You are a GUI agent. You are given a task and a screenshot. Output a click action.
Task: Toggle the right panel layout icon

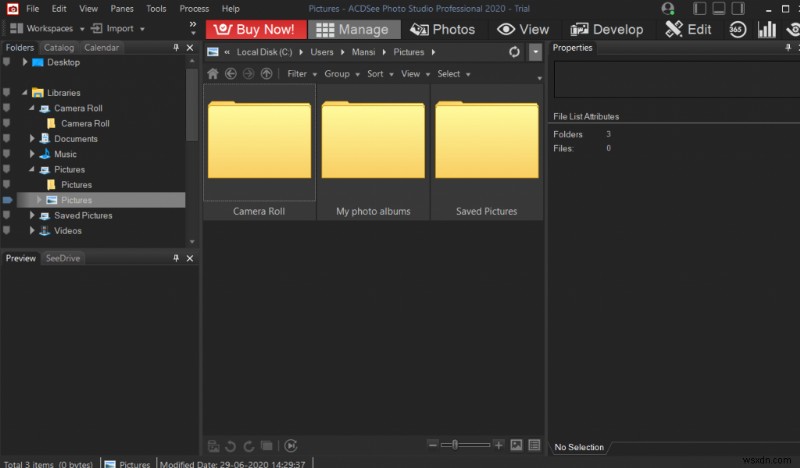tap(738, 9)
